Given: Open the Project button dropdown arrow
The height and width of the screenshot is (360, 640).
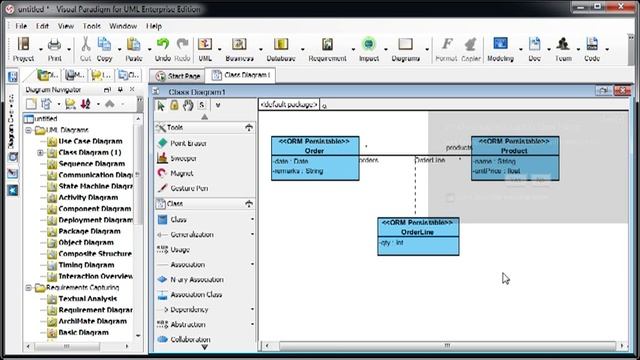Looking at the screenshot, I should tap(40, 49).
